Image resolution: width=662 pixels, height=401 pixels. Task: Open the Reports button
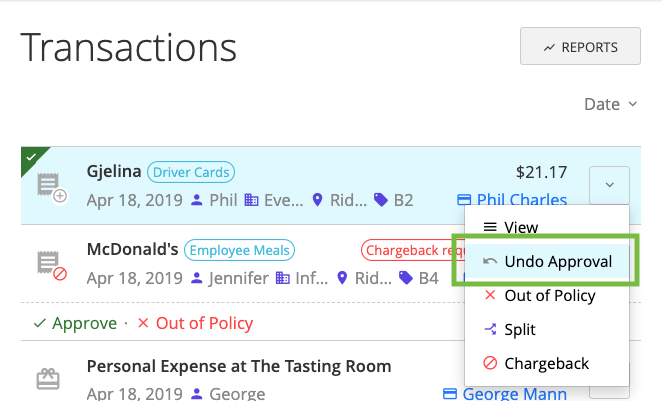[x=580, y=47]
